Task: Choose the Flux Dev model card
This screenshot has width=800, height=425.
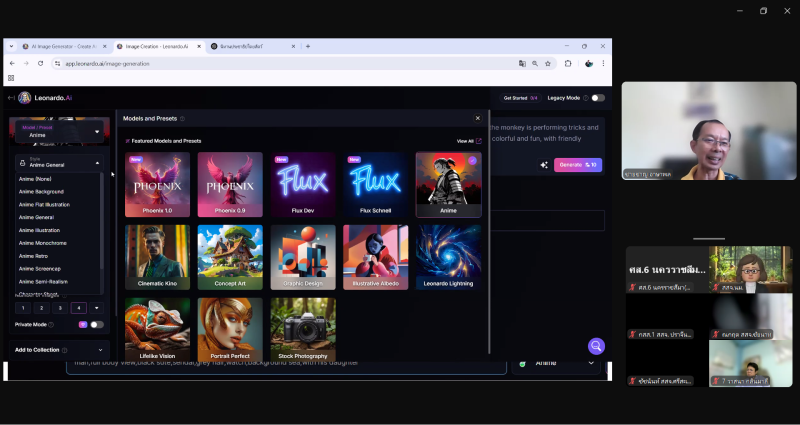Action: point(303,185)
